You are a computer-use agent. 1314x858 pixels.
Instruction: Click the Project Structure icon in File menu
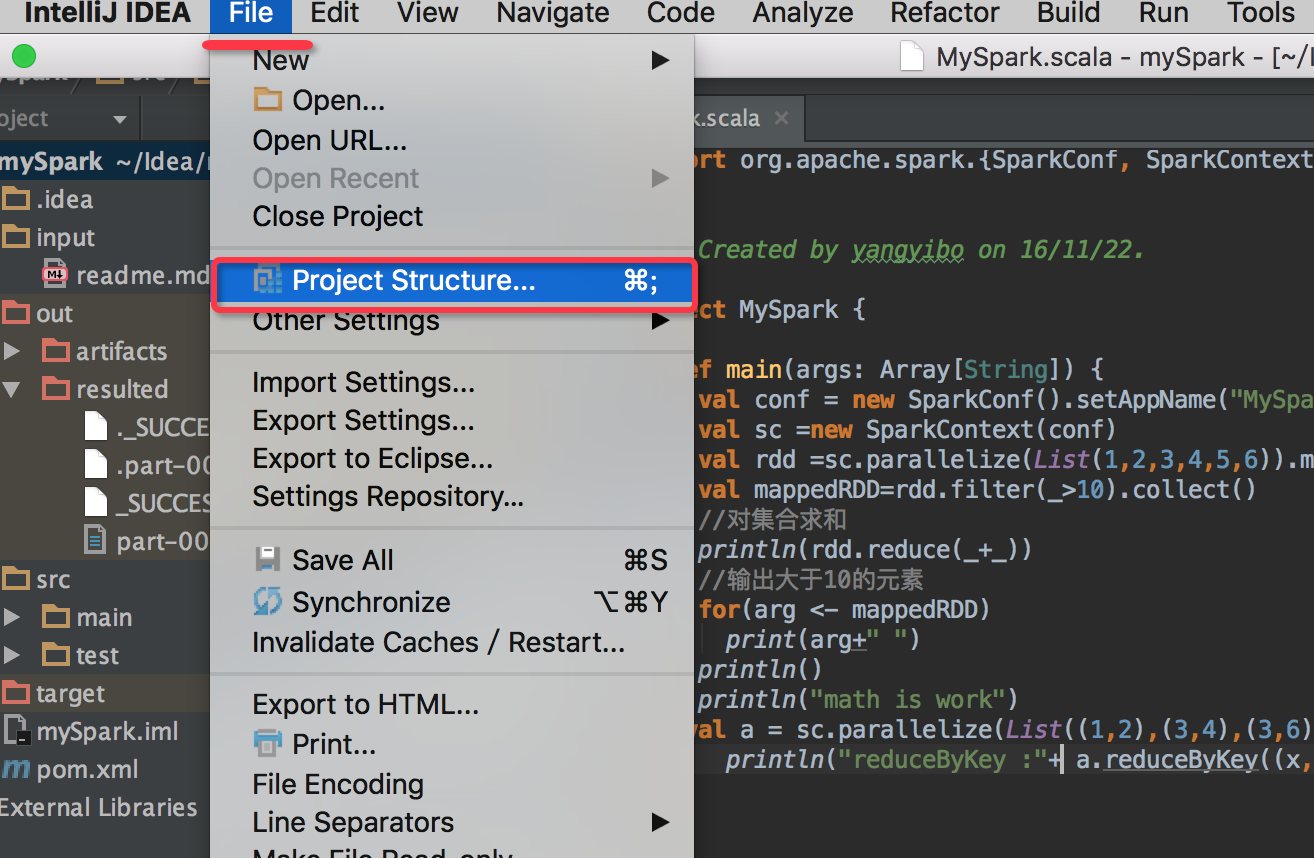267,281
